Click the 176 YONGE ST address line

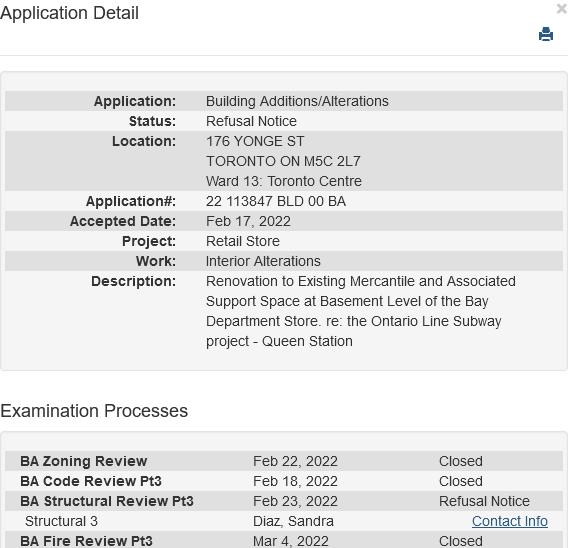[x=255, y=141]
